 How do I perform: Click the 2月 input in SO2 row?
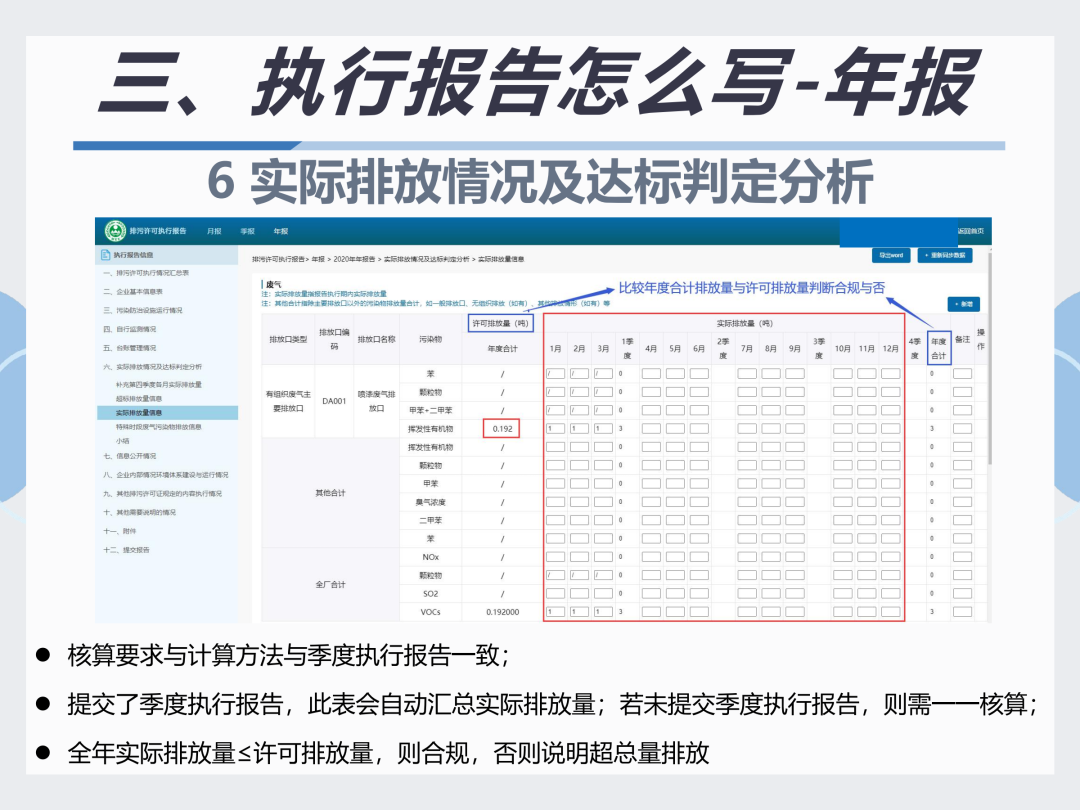tap(579, 593)
